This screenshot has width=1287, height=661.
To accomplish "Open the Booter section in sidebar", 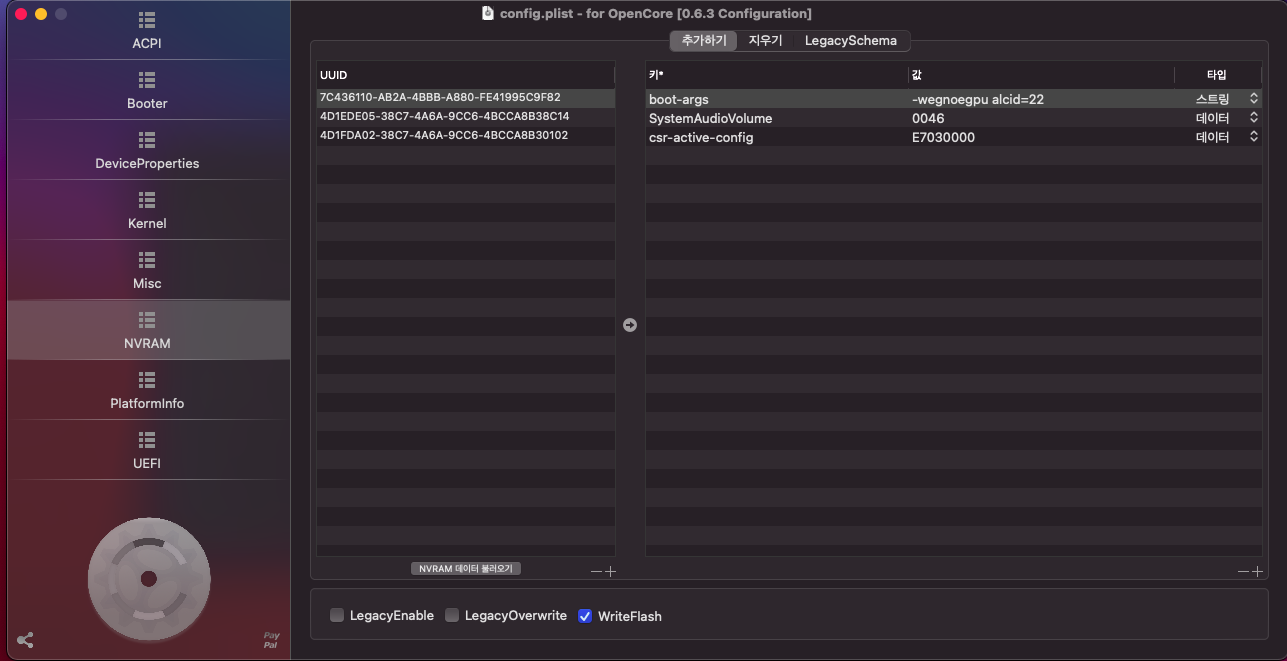I will coord(147,90).
